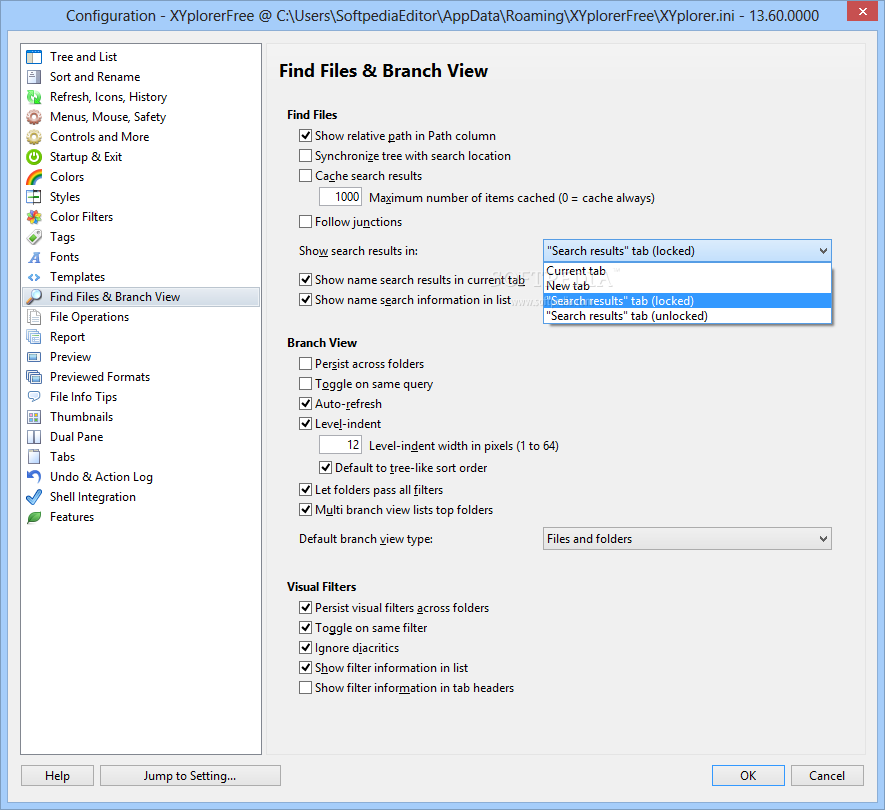The height and width of the screenshot is (810, 885).
Task: Click Level-indent width field
Action: tap(340, 445)
